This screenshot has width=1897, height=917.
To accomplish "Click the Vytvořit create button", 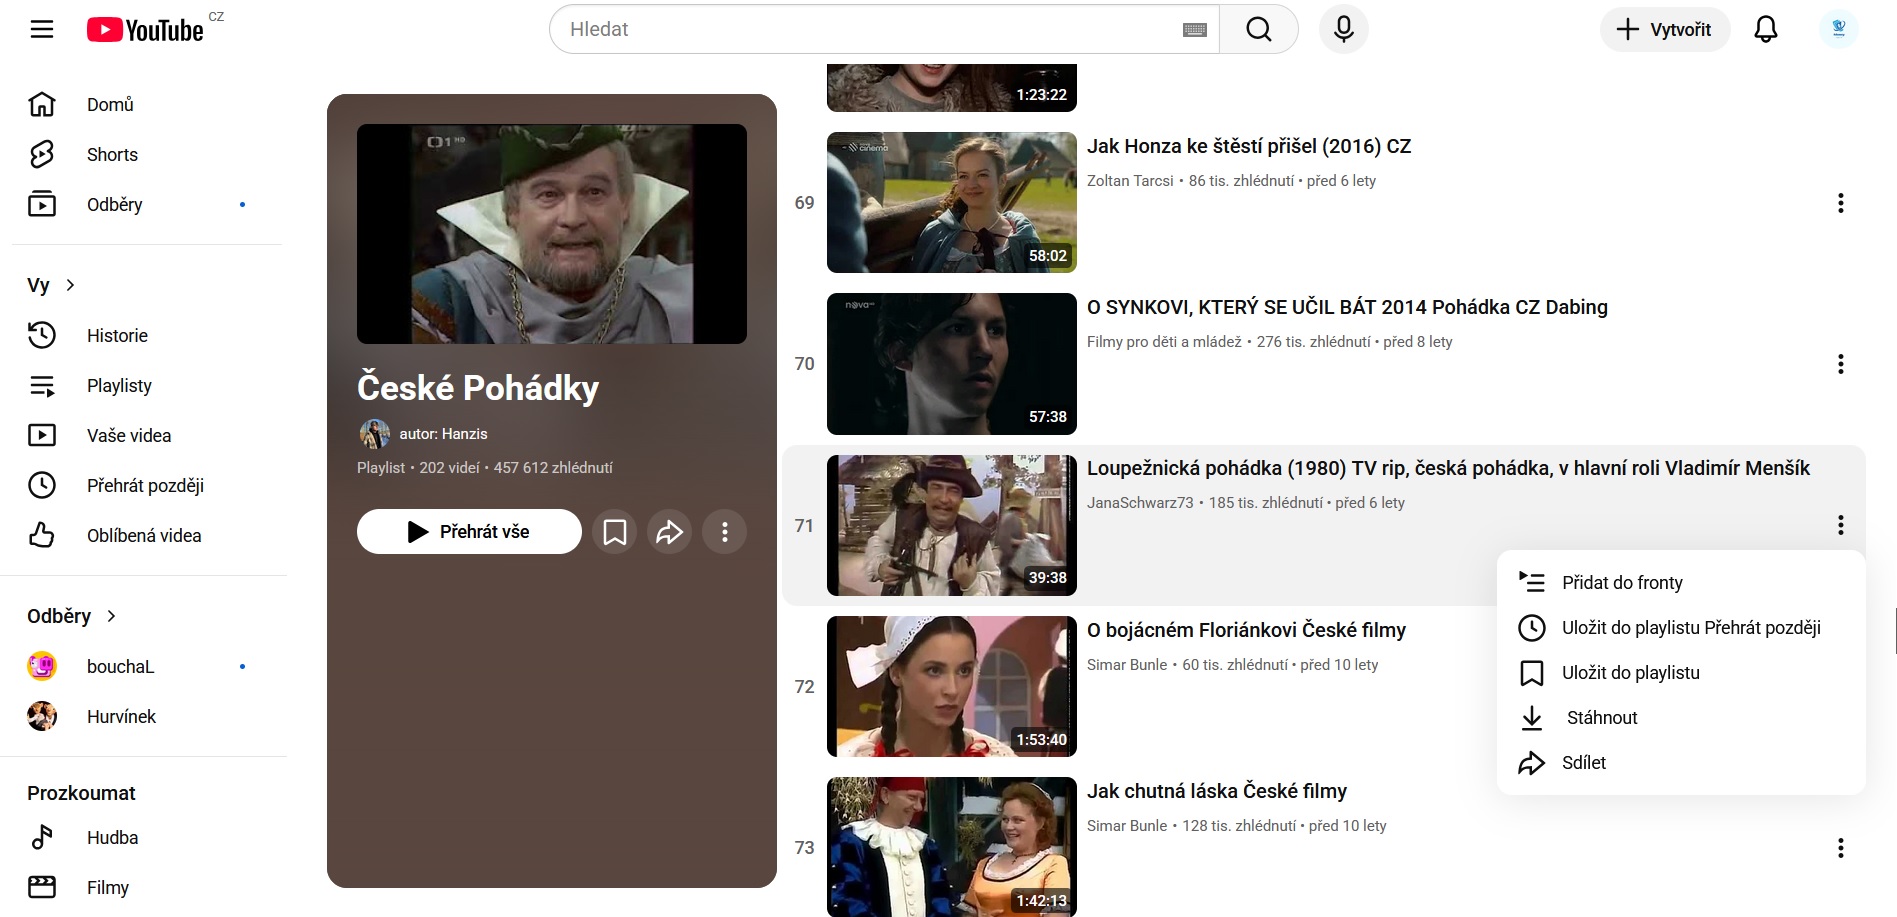I will pyautogui.click(x=1664, y=29).
